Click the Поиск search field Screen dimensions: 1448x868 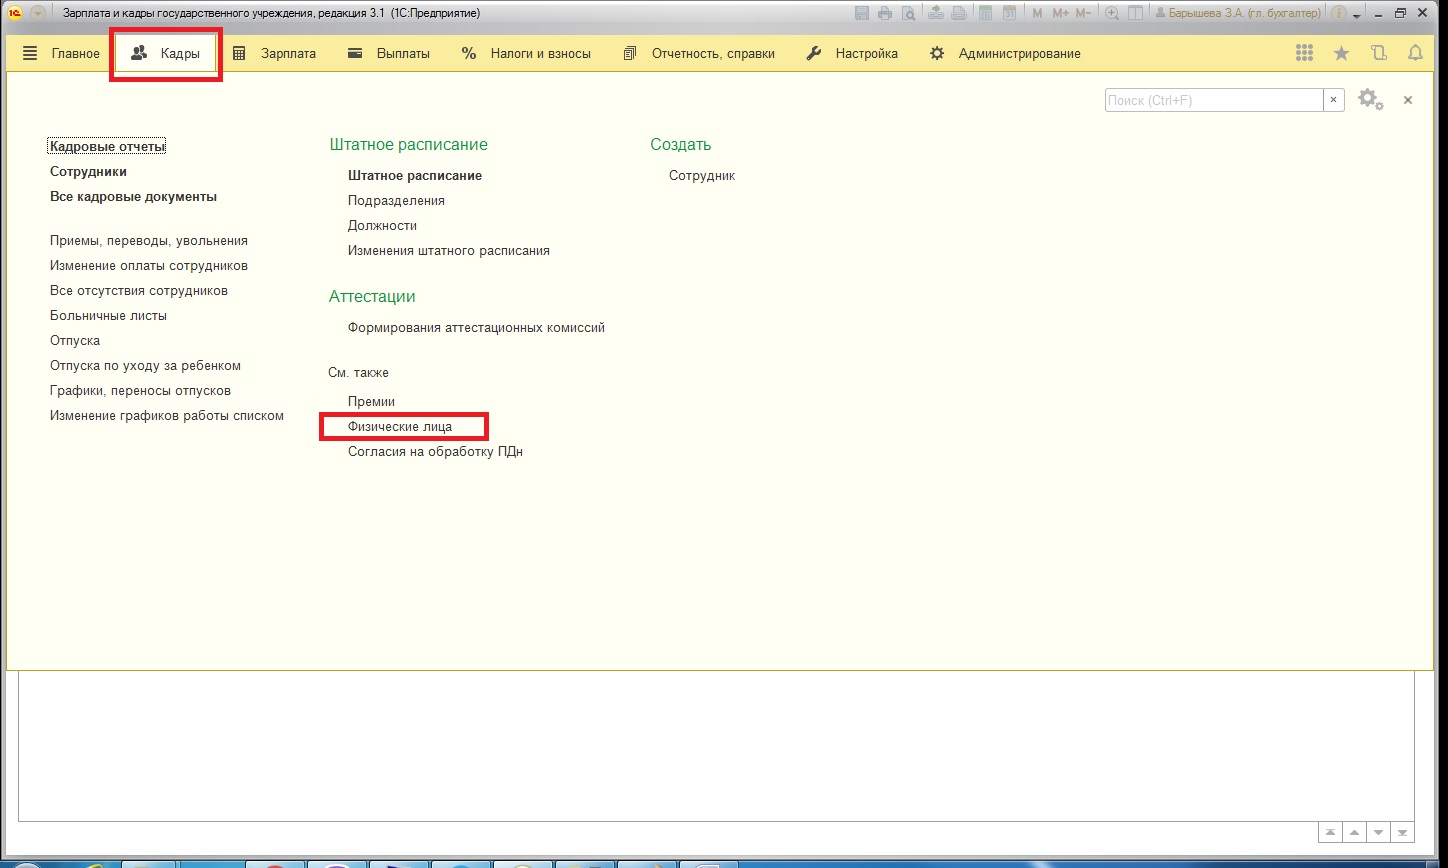pyautogui.click(x=1213, y=100)
